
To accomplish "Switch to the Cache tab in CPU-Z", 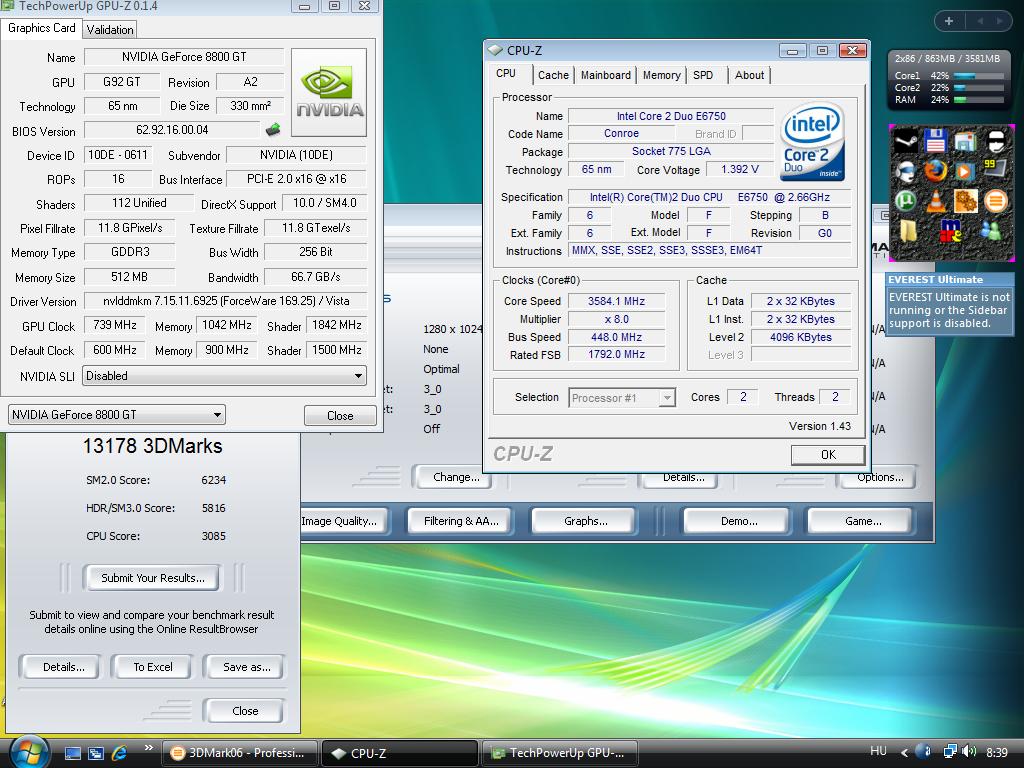I will tap(553, 75).
